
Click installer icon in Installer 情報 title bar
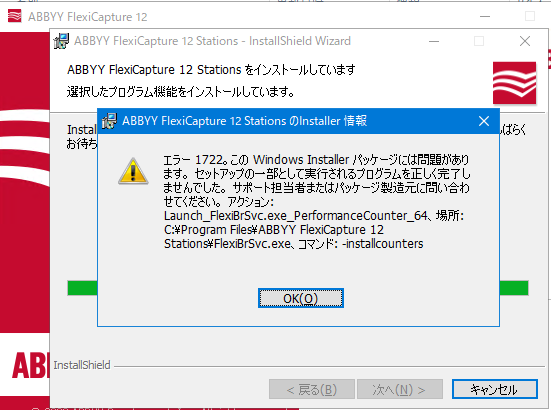pyautogui.click(x=109, y=121)
